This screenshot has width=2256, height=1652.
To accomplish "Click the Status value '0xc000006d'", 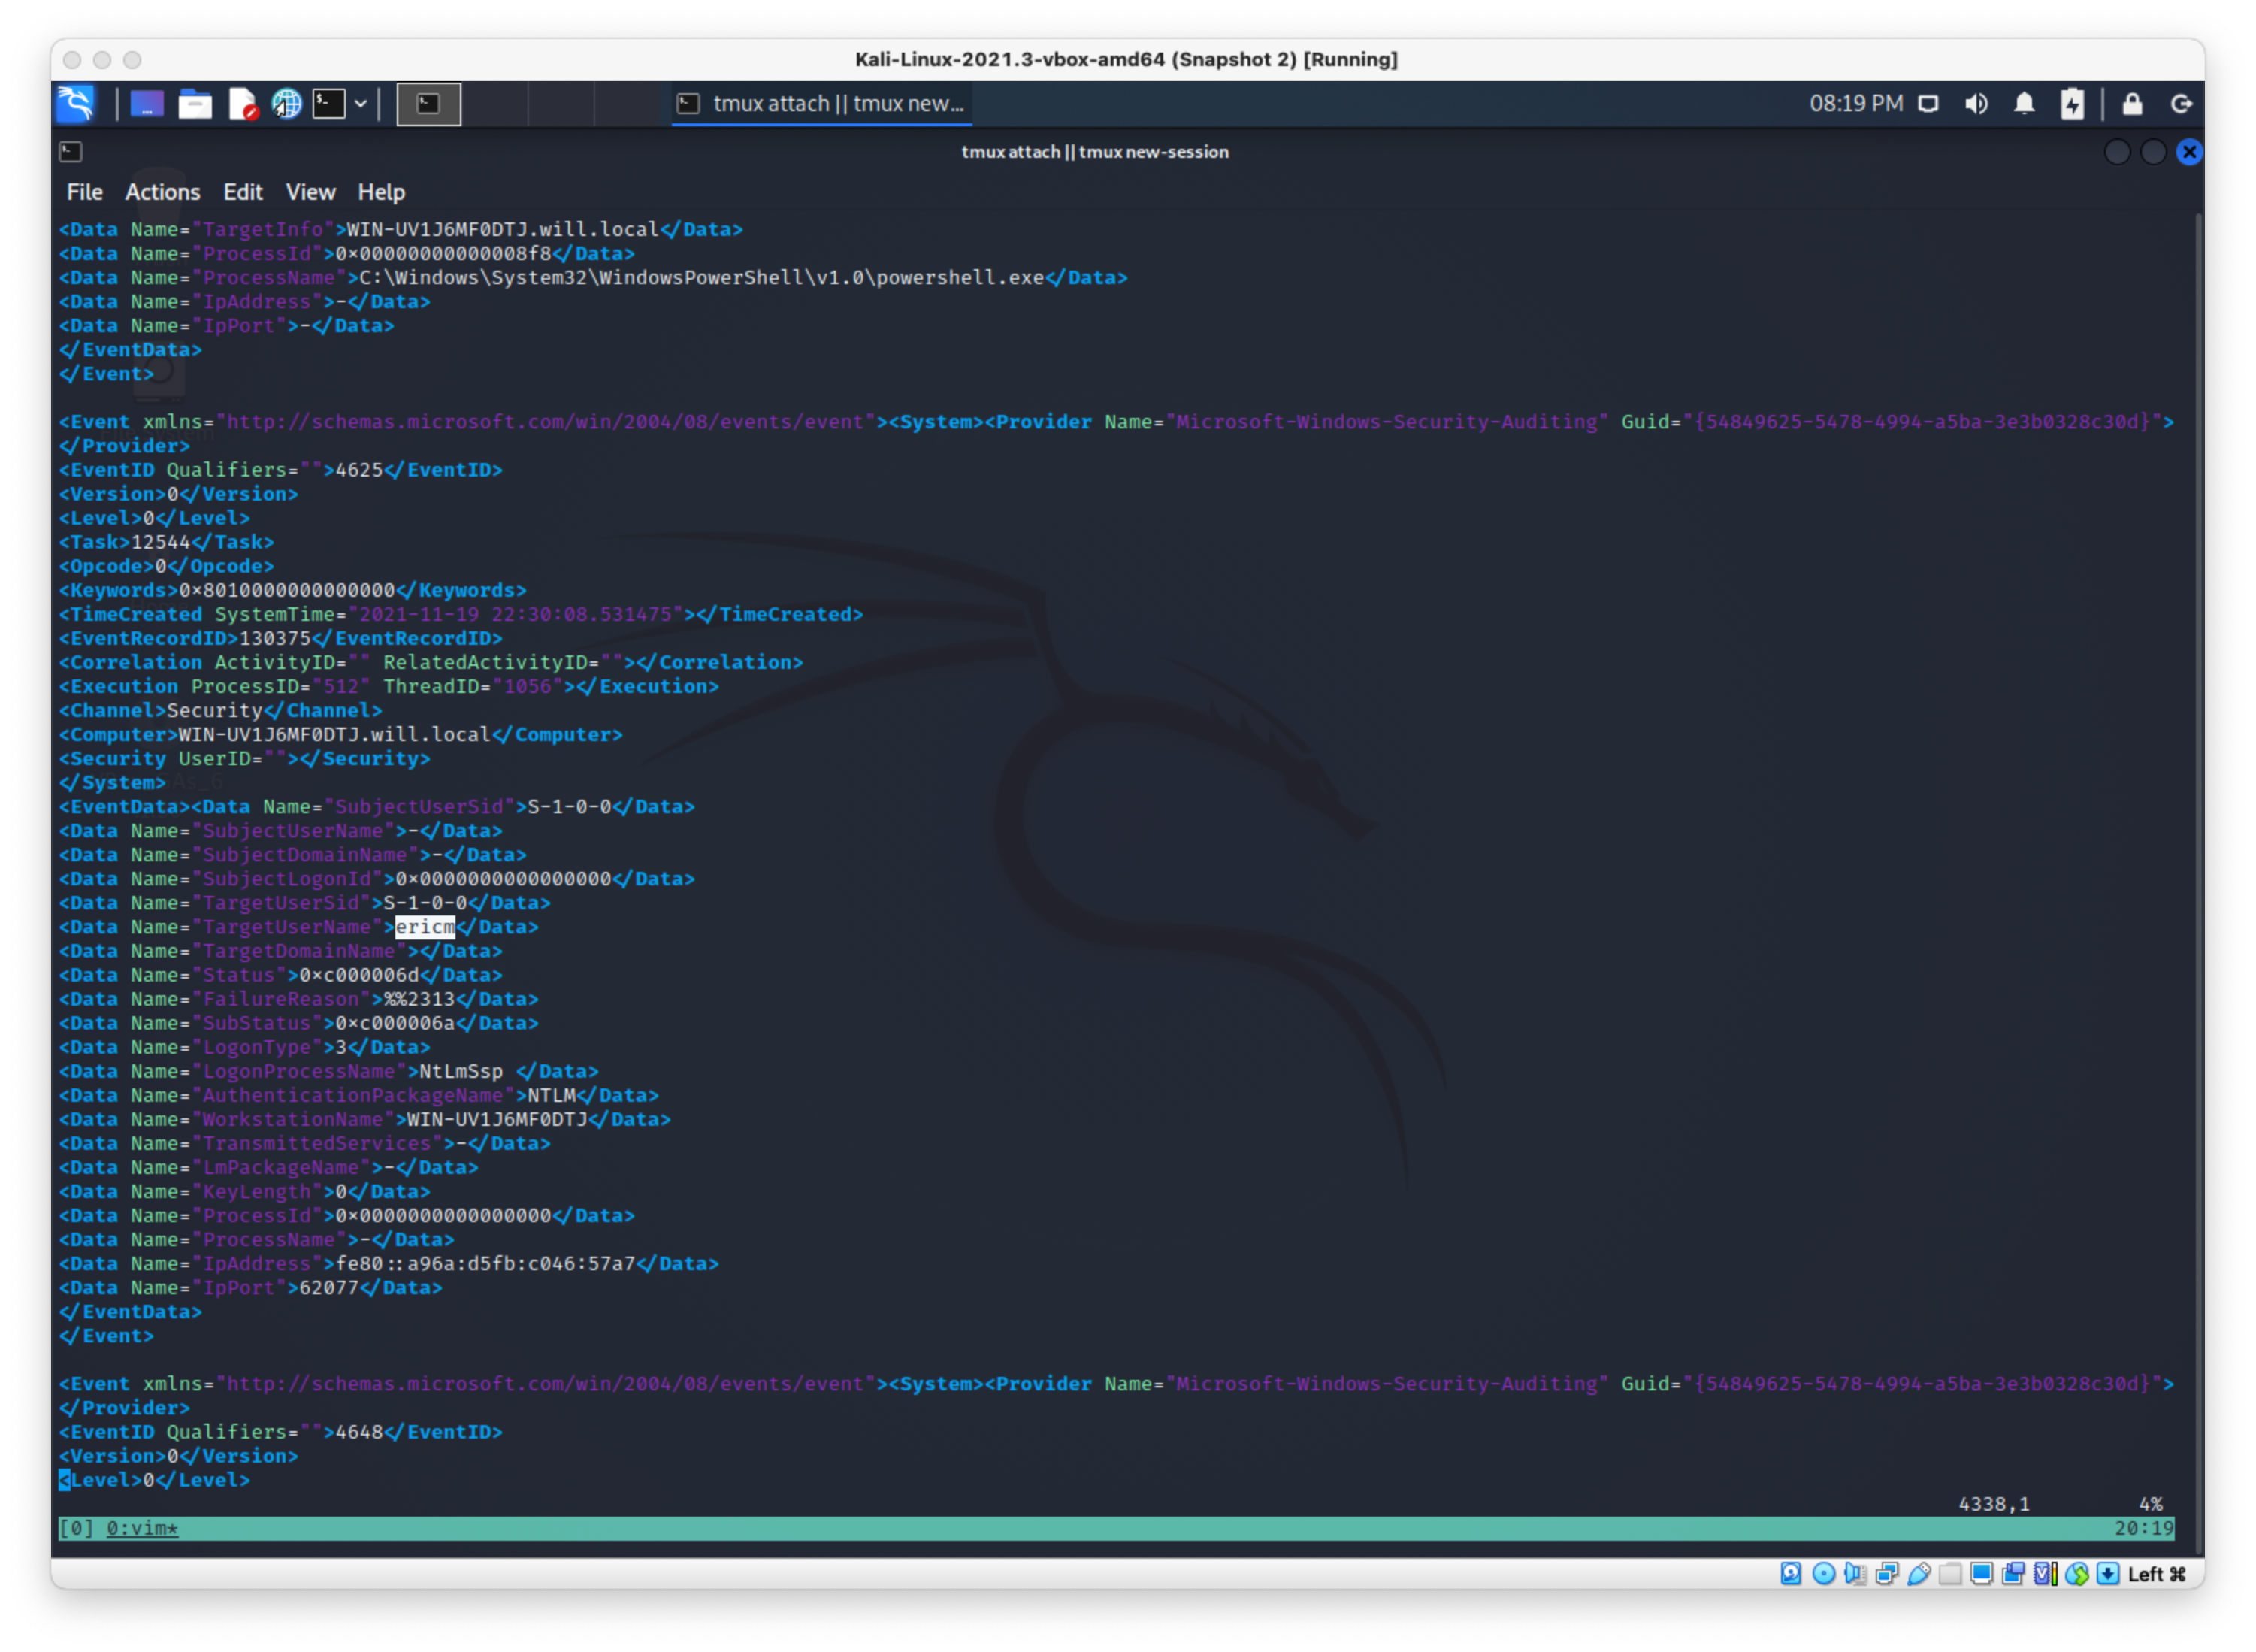I will coord(359,975).
